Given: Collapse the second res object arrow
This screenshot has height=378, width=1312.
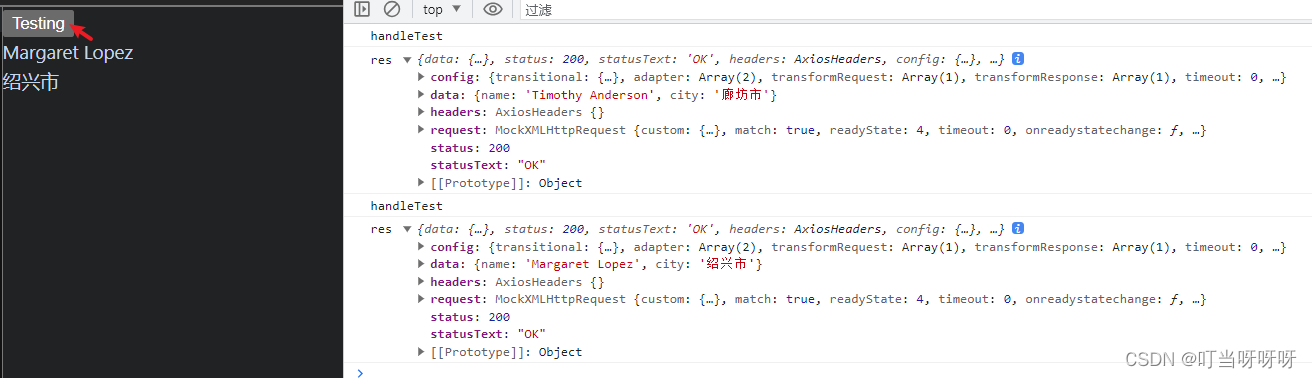Looking at the screenshot, I should (x=407, y=230).
